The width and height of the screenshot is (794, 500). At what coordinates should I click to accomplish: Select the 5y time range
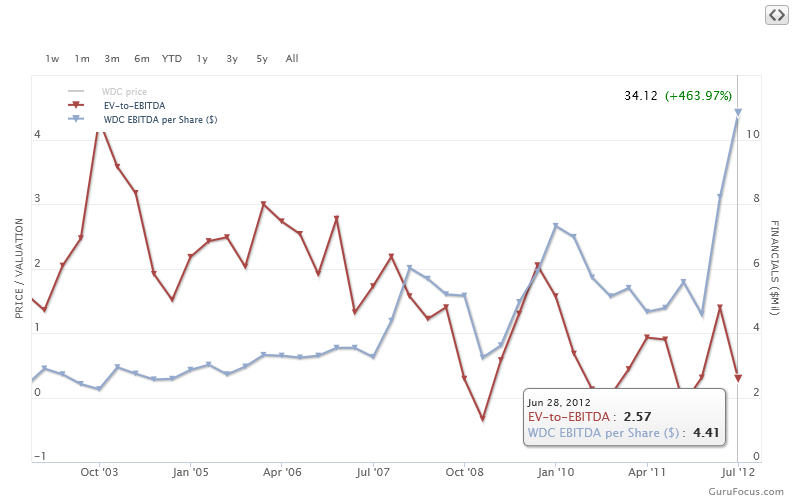(262, 59)
